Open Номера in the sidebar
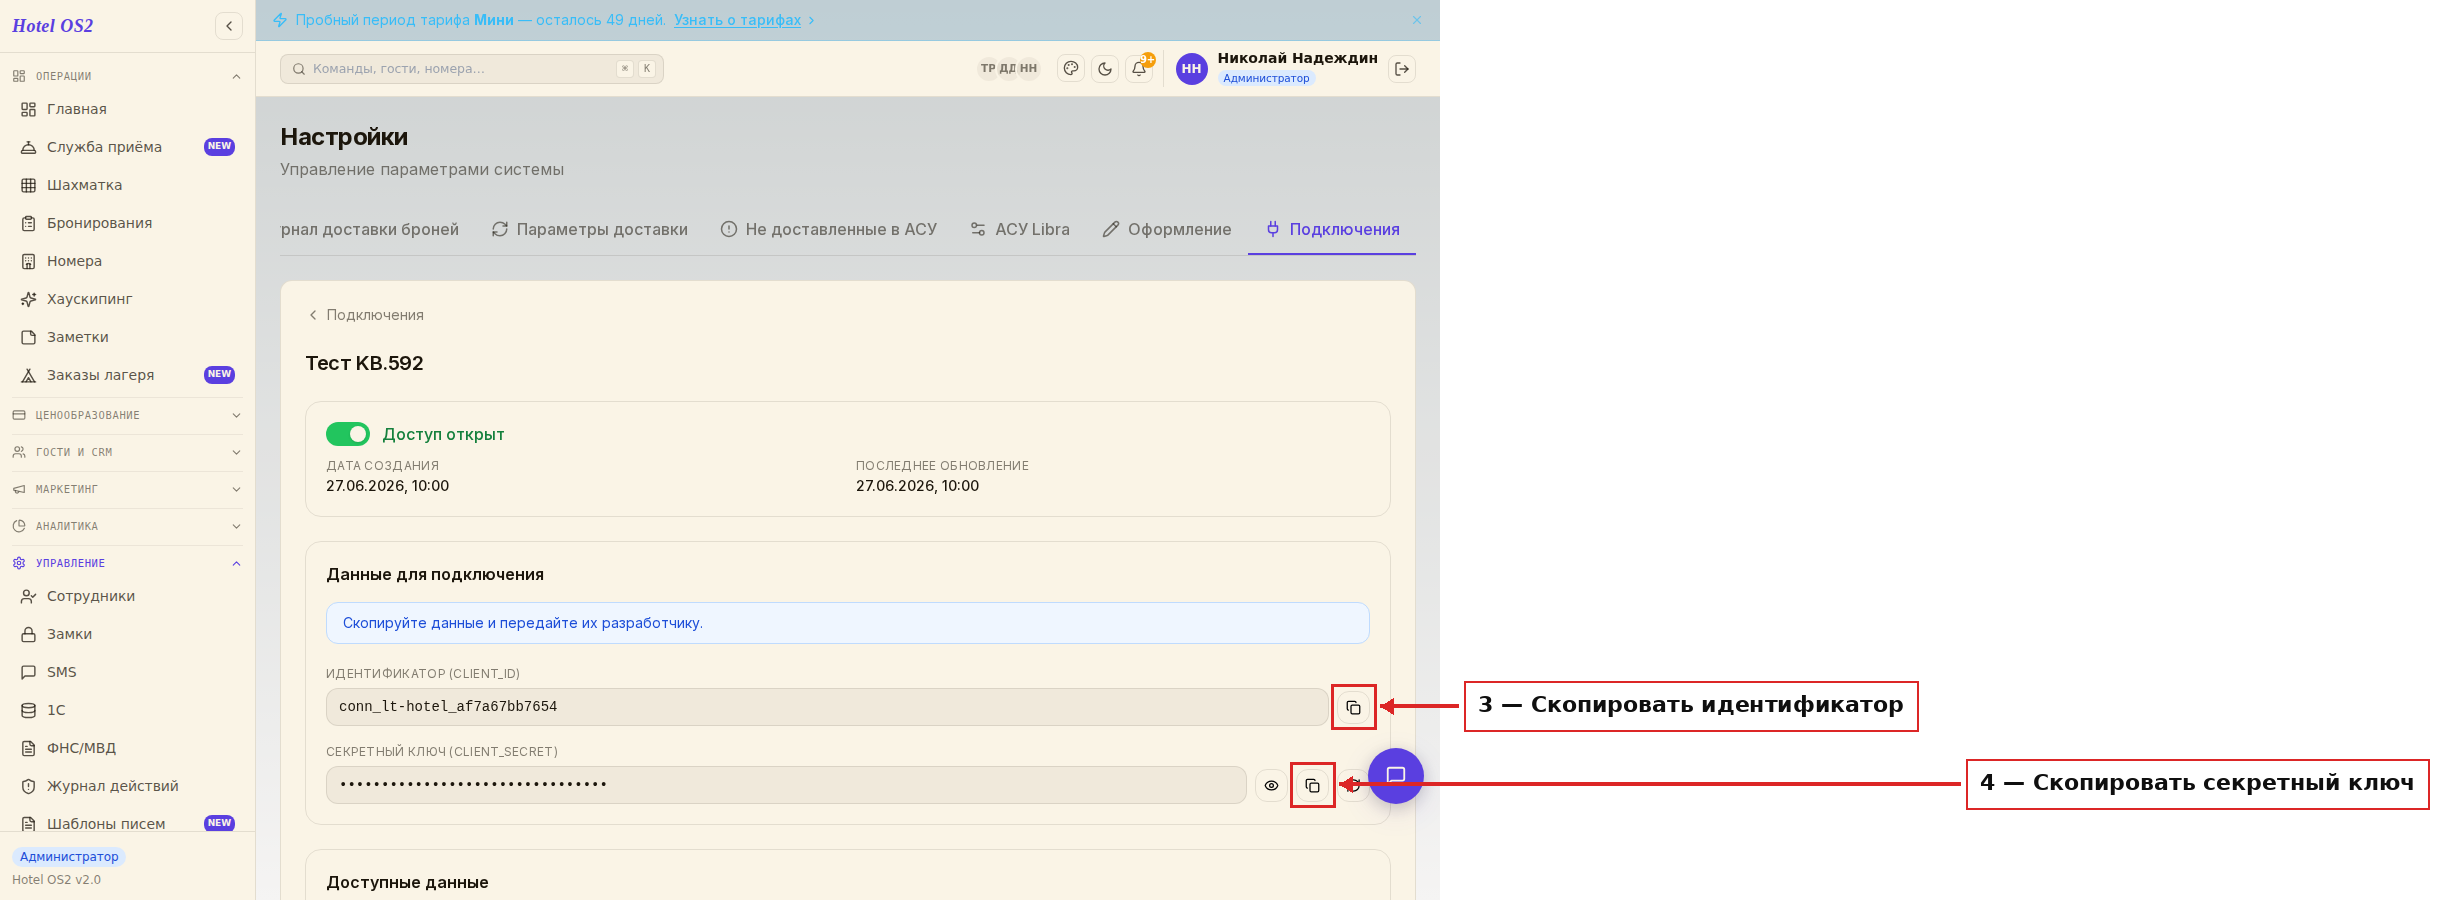The height and width of the screenshot is (900, 2453). (127, 261)
